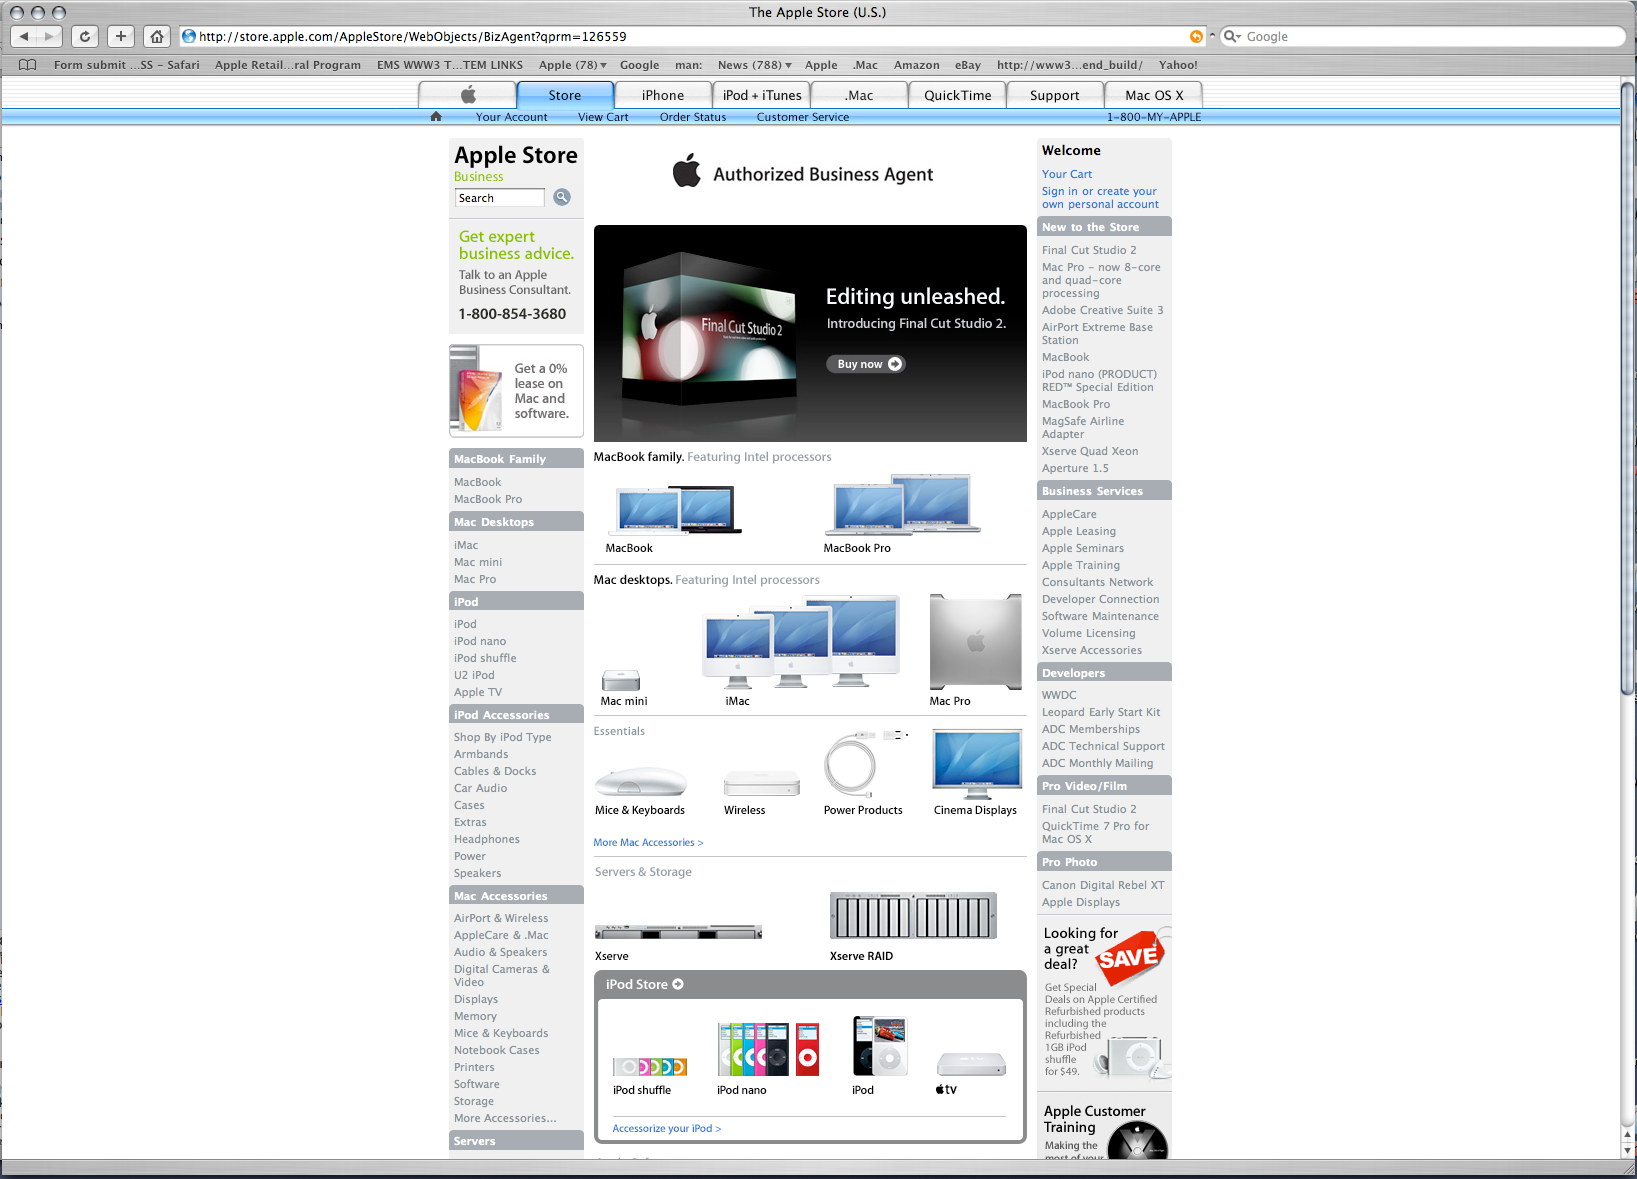The image size is (1637, 1179).
Task: Click the iPod nano product image
Action: (x=768, y=1049)
